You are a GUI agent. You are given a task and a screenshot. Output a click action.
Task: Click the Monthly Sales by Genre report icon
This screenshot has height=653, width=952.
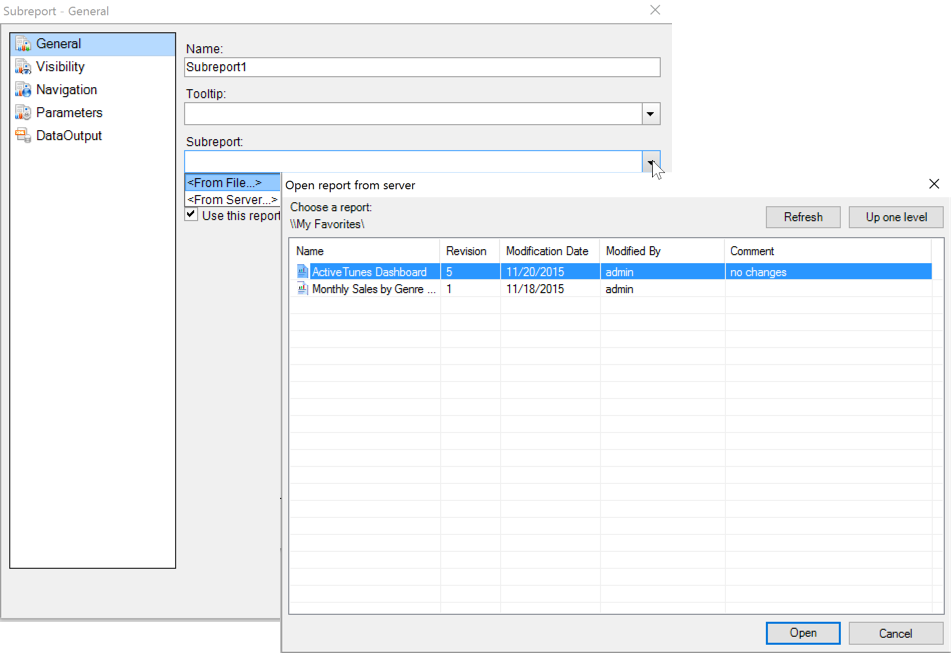click(x=302, y=289)
